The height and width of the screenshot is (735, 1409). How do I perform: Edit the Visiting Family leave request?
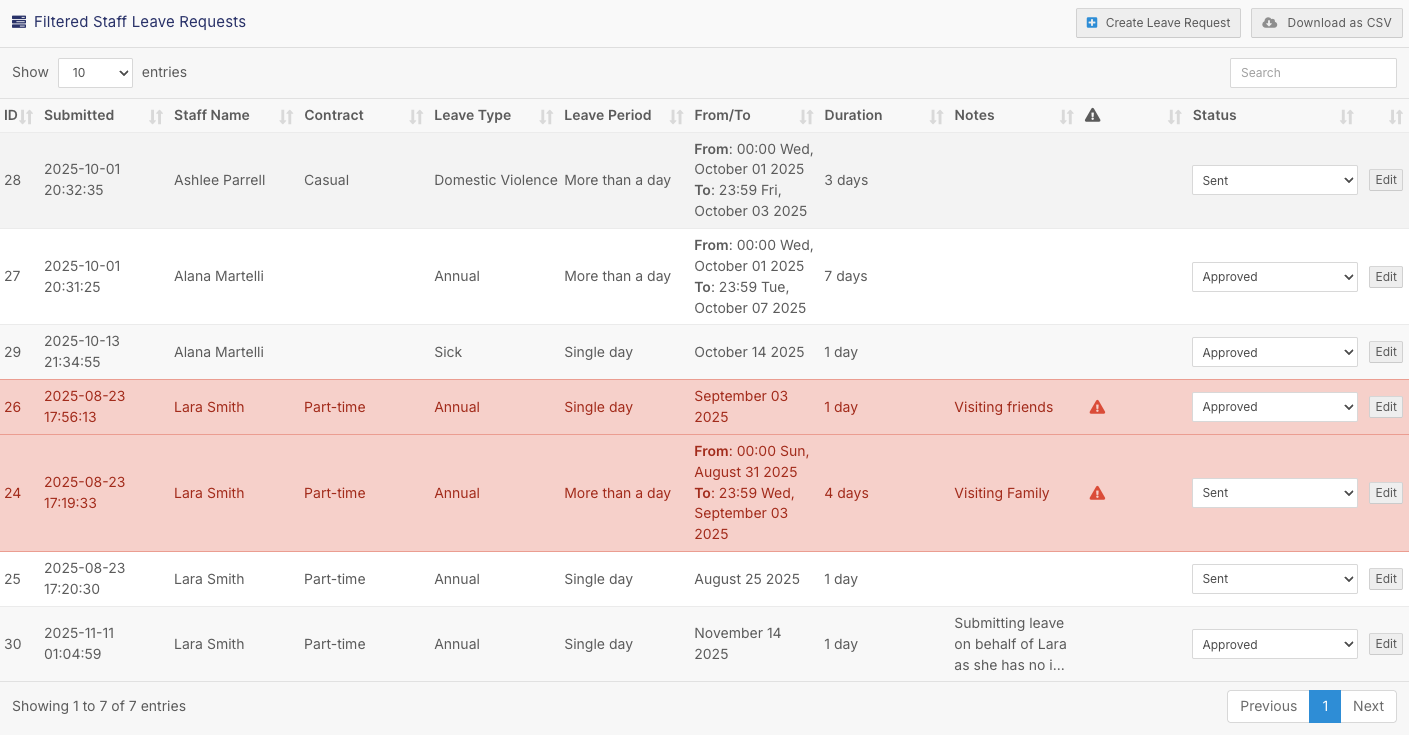pyautogui.click(x=1386, y=493)
